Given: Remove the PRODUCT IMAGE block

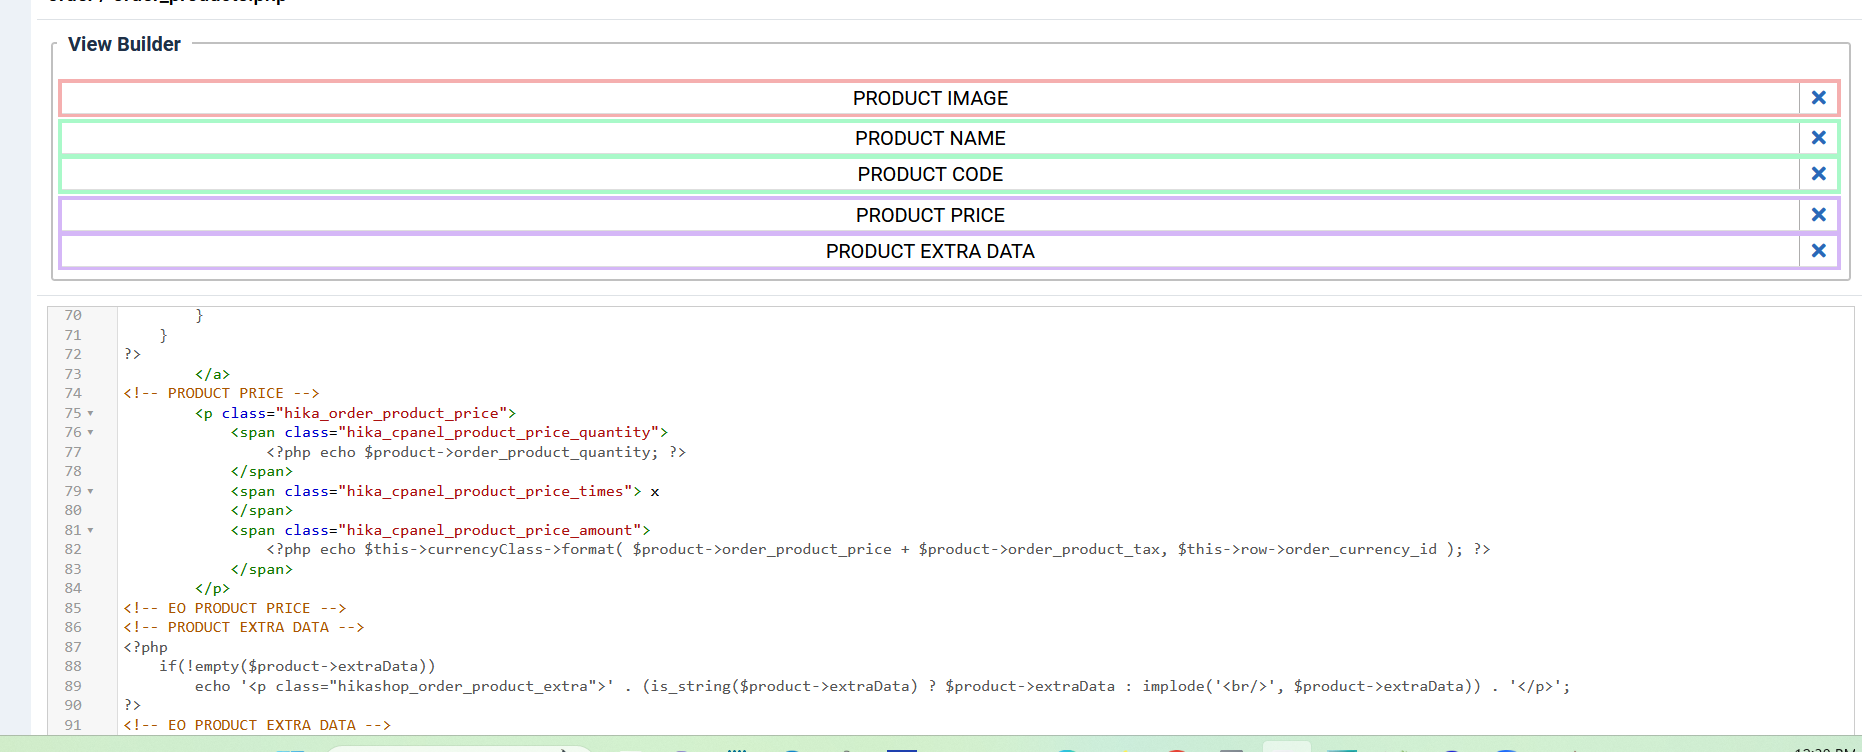Looking at the screenshot, I should coord(1818,98).
